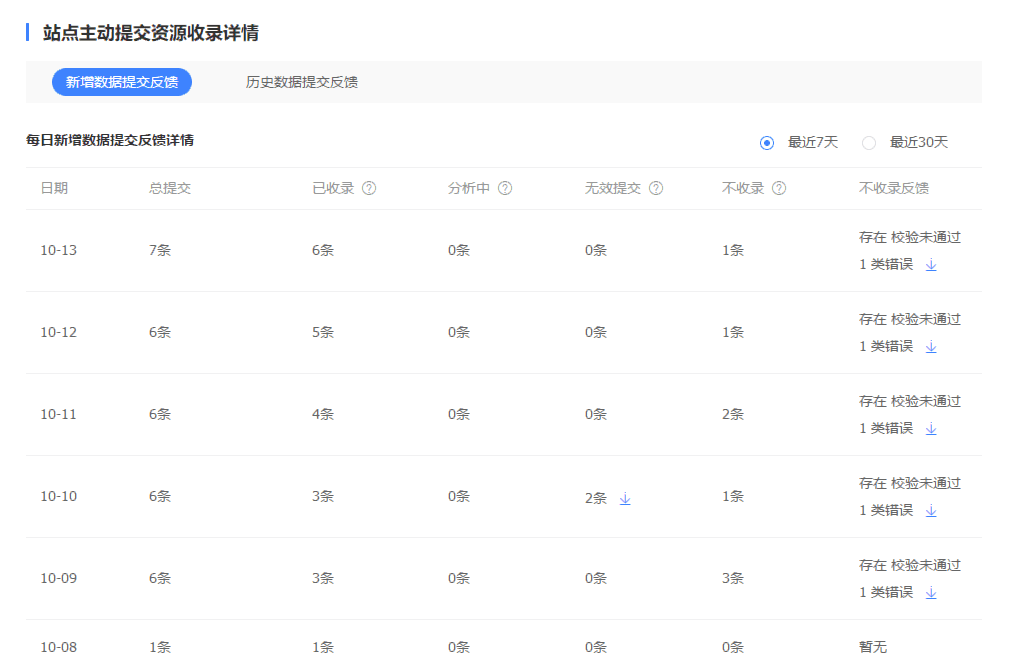Switch to 新增数据提交反馈 tab

122,82
